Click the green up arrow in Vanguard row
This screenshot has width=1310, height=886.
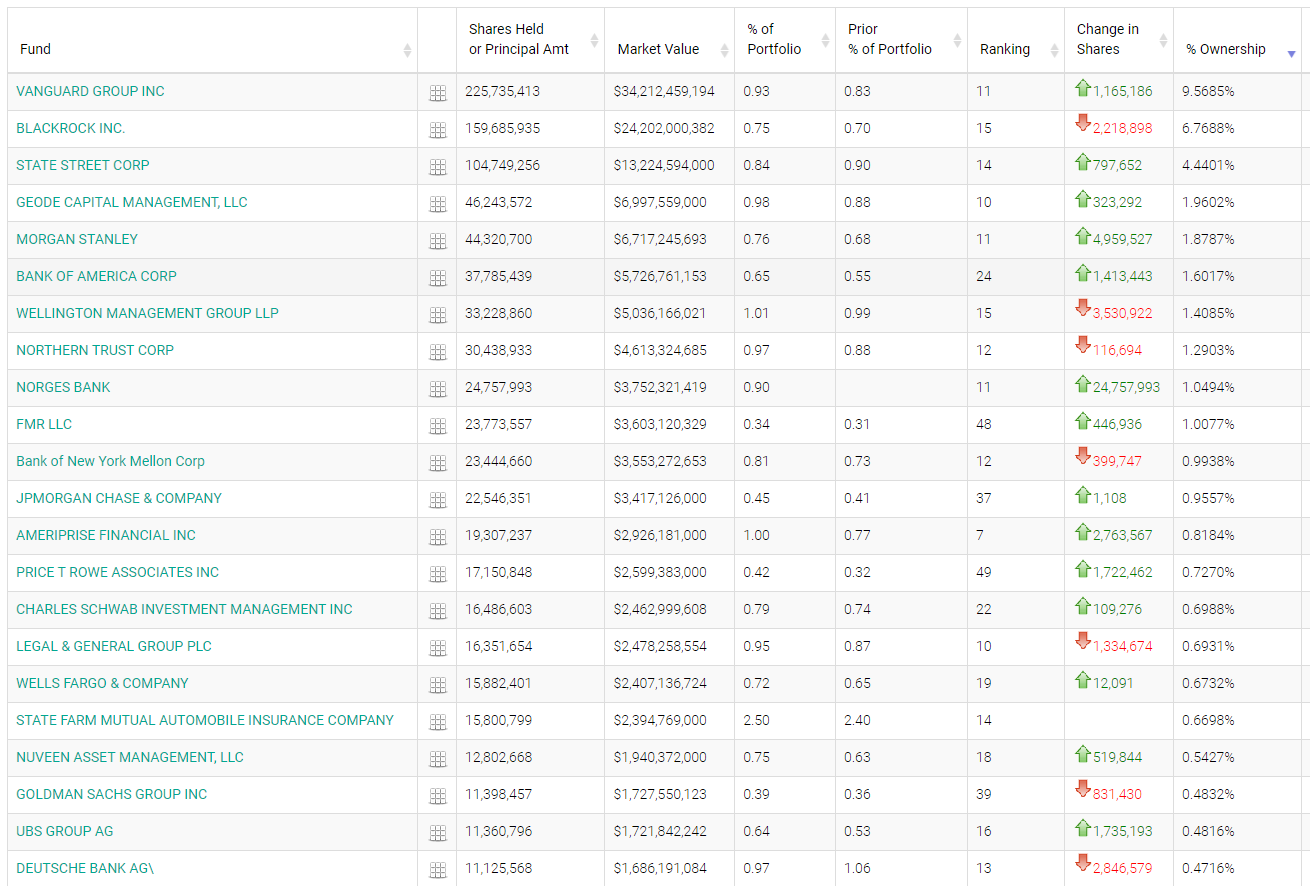point(1082,88)
